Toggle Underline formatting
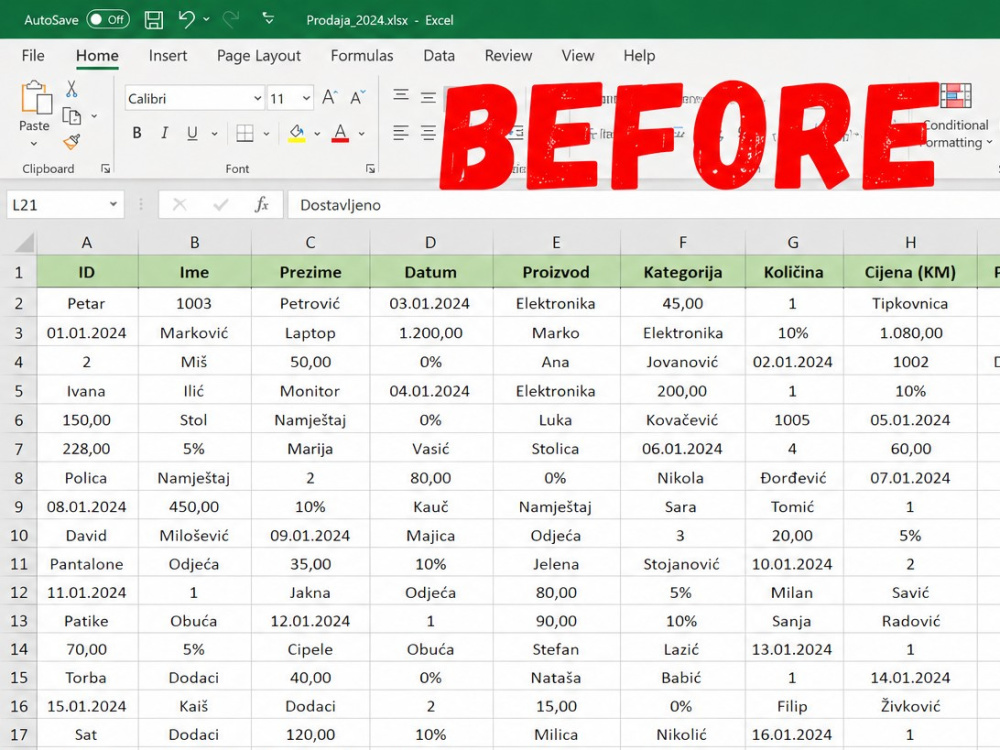Screen dimensions: 1000x750 tap(192, 133)
